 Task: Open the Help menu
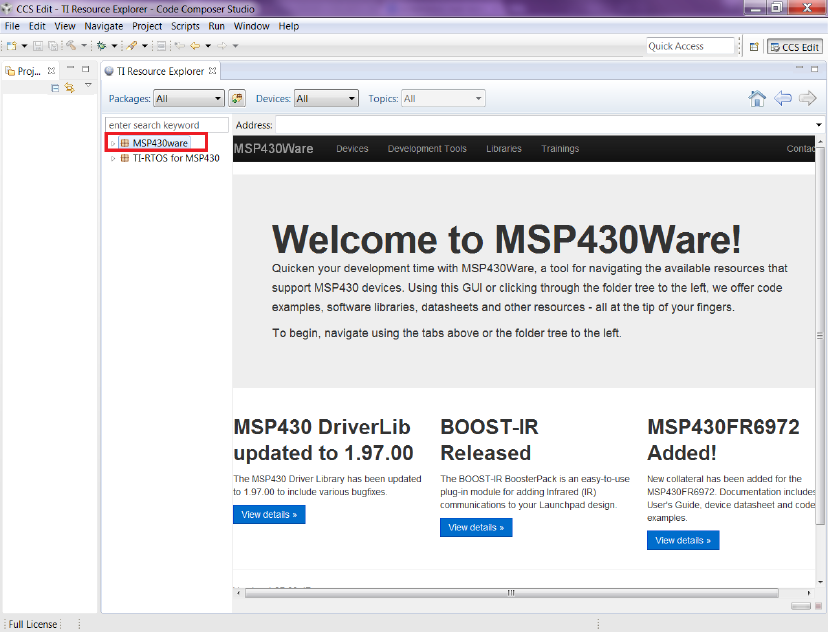pyautogui.click(x=288, y=26)
